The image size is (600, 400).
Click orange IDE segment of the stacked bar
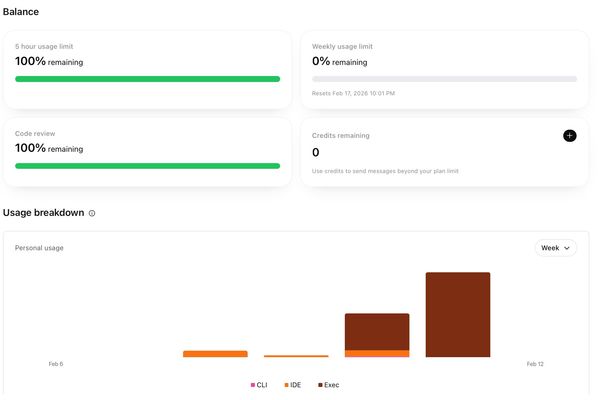point(377,353)
